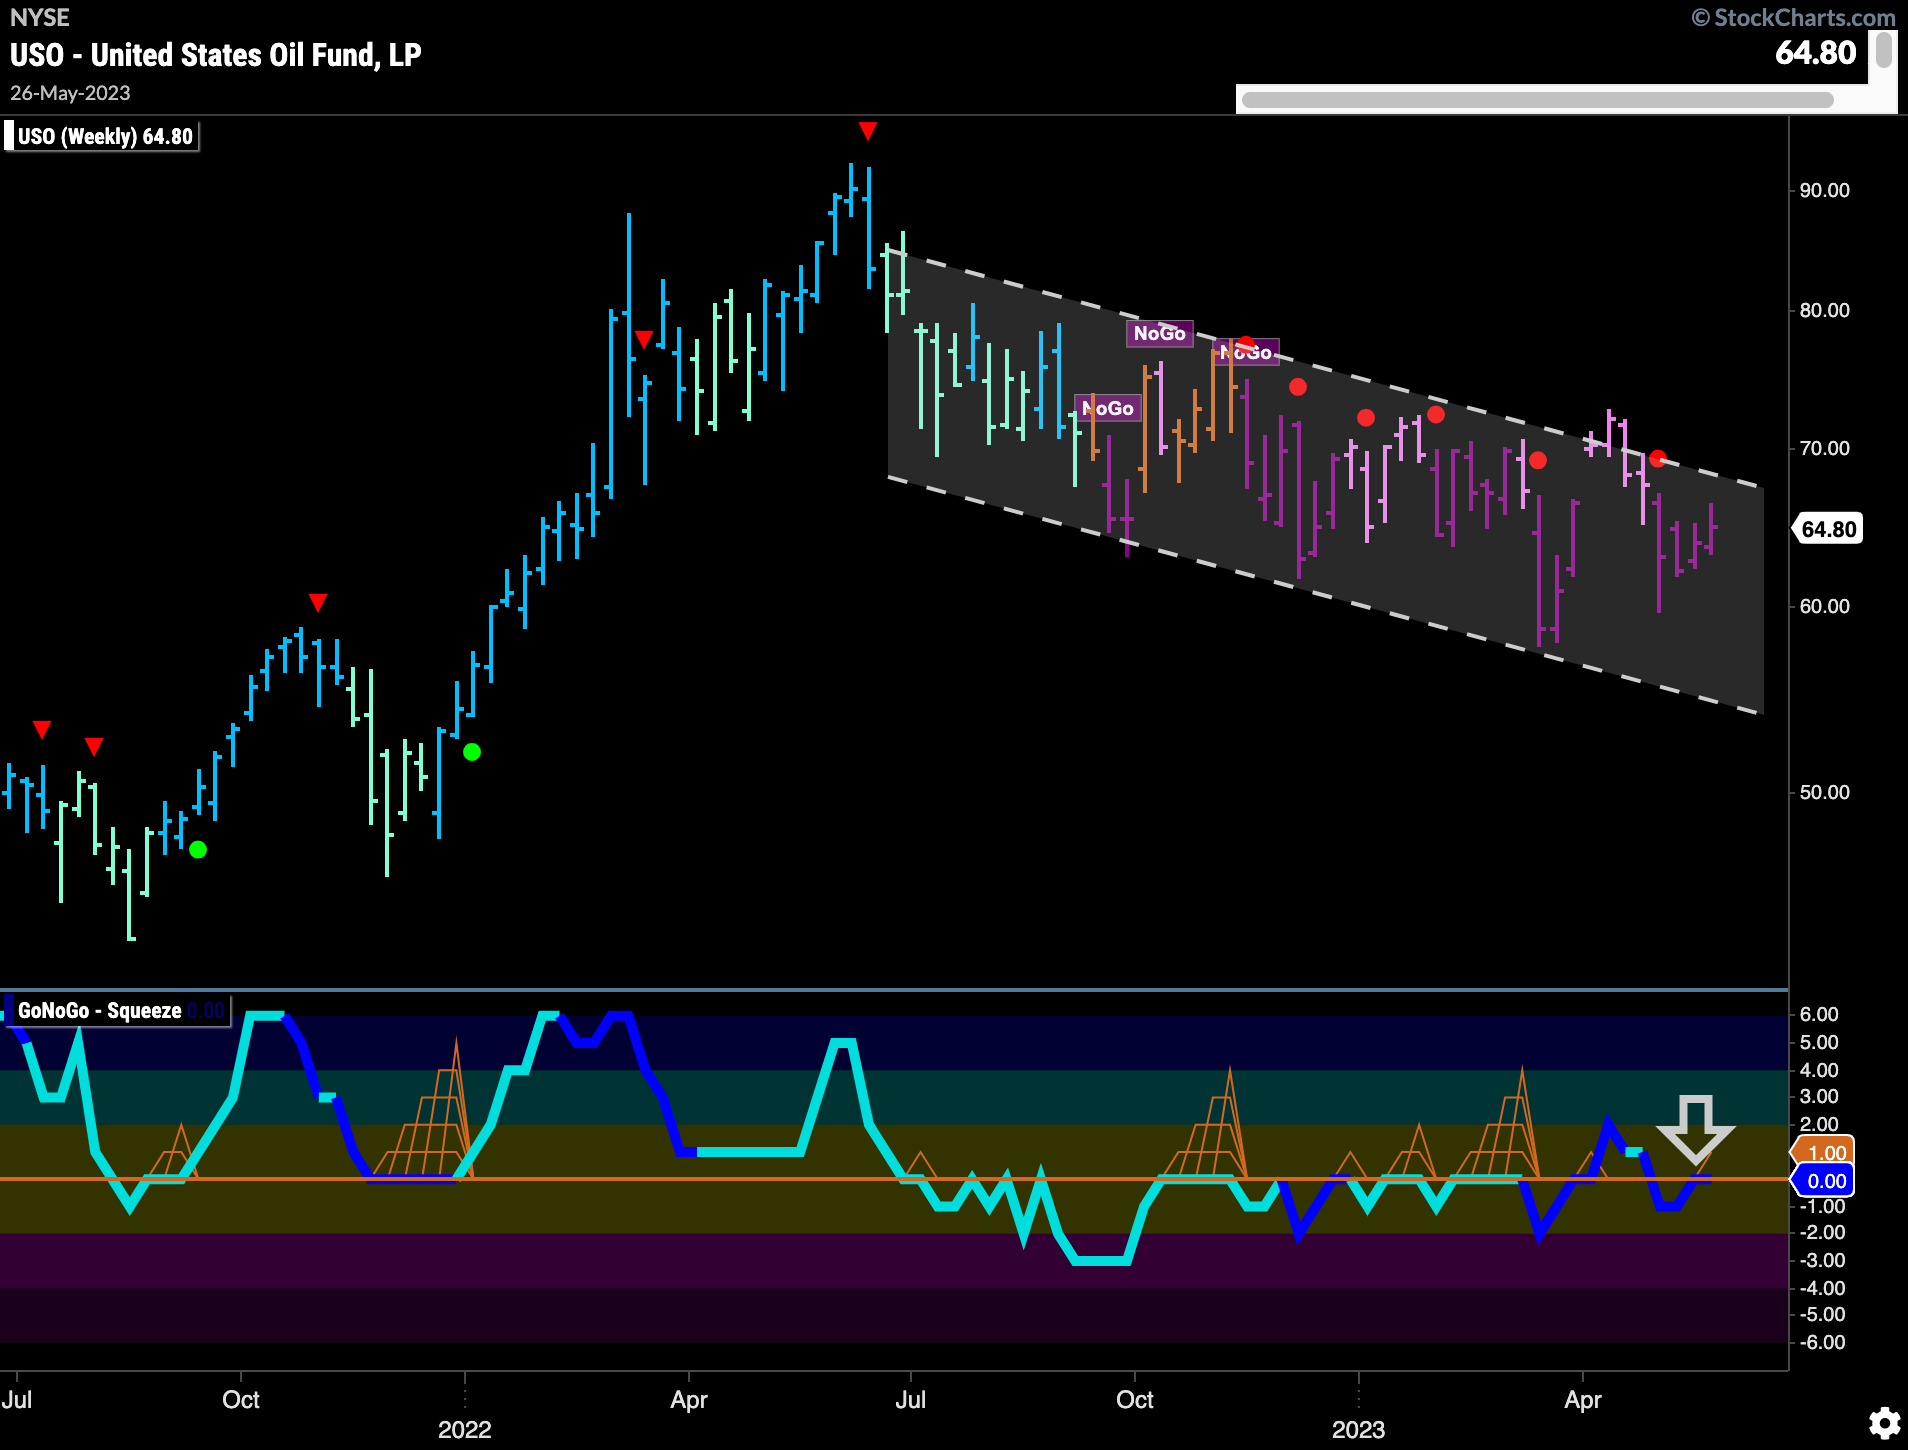Click the lowest green dot near 2021 lows

pos(198,849)
